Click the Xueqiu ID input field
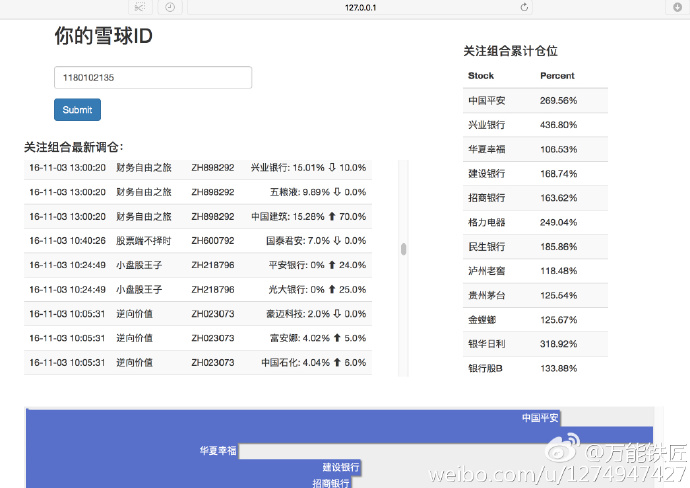The image size is (690, 488). pyautogui.click(x=153, y=77)
